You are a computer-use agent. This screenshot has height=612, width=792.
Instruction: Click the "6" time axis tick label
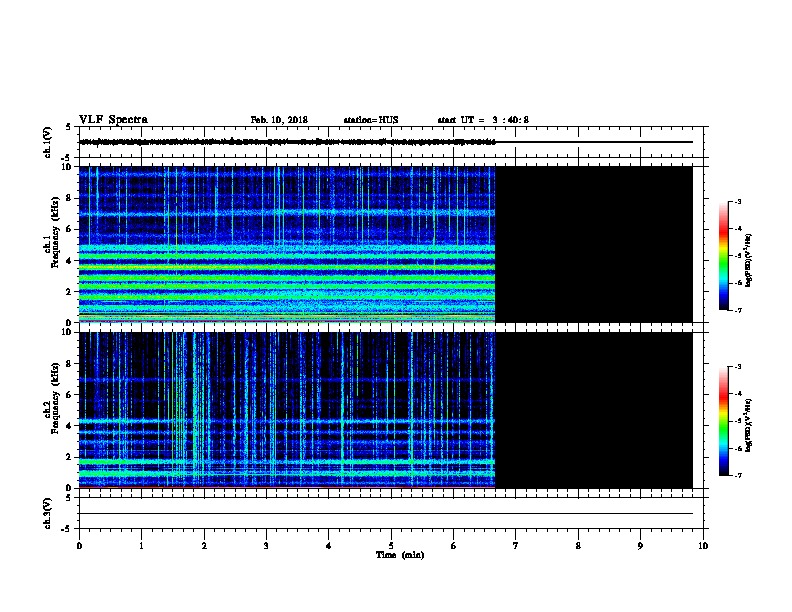(x=454, y=546)
